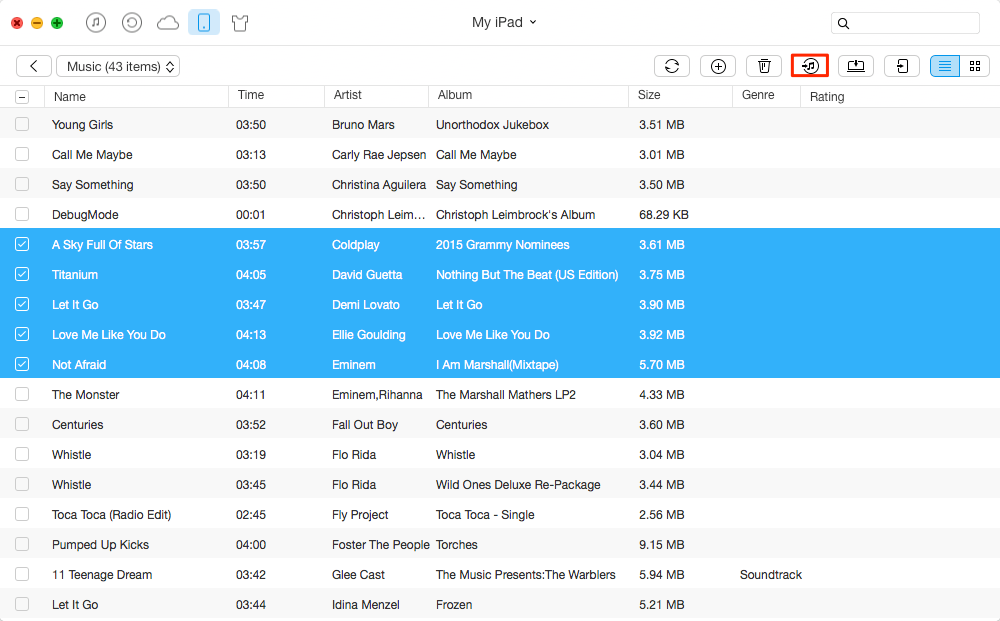
Task: Uncheck the Not Afraid checkbox
Action: coord(22,364)
